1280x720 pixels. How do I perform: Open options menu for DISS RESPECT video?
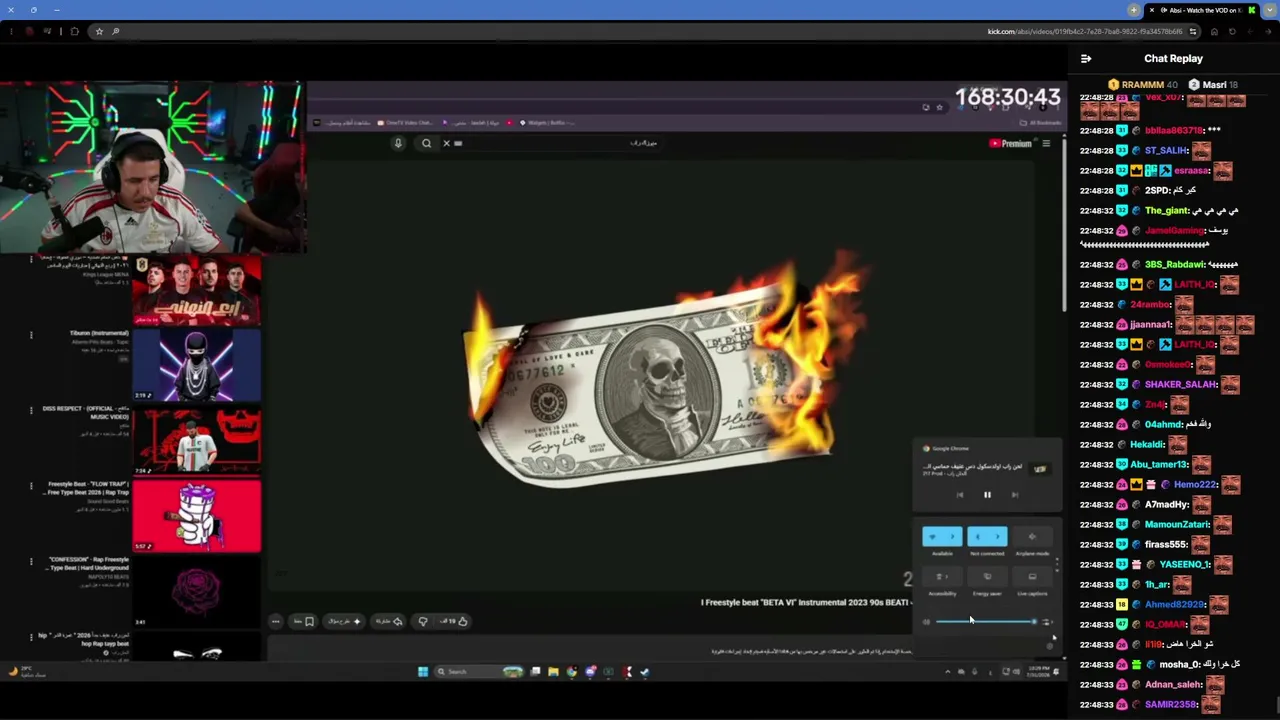point(31,411)
